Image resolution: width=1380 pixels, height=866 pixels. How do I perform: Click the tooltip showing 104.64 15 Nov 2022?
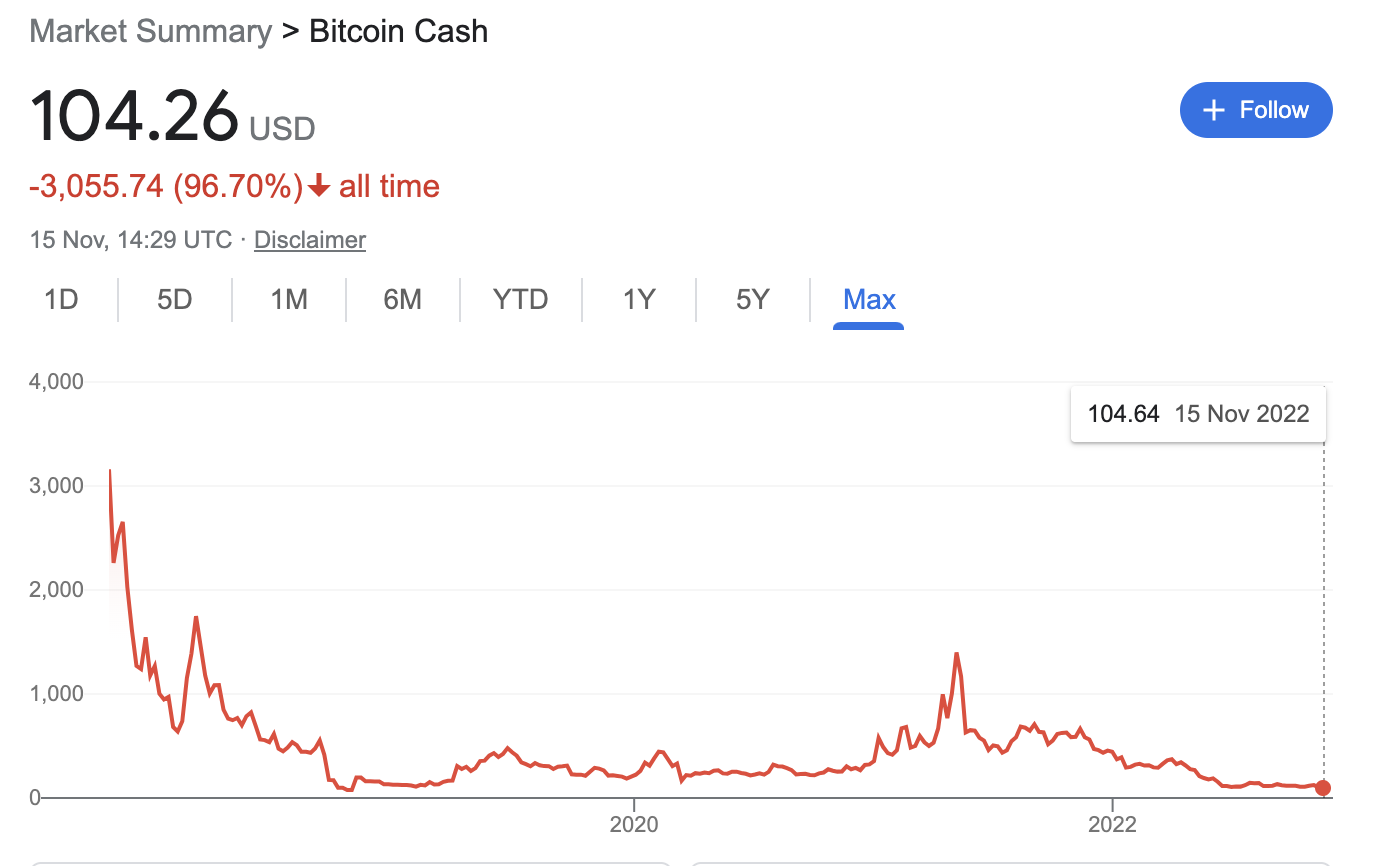coord(1197,413)
